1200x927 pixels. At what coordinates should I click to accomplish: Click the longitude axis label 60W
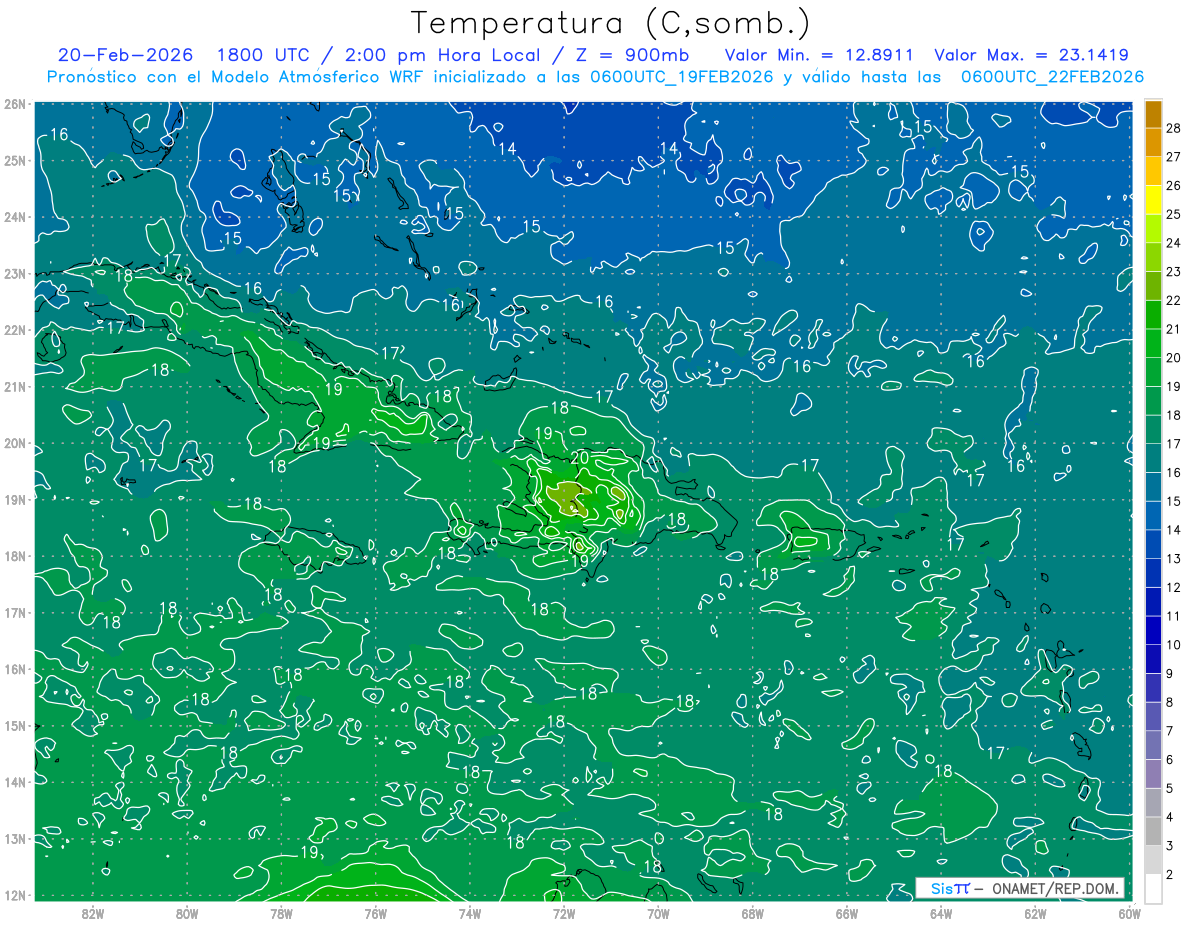[x=1129, y=913]
